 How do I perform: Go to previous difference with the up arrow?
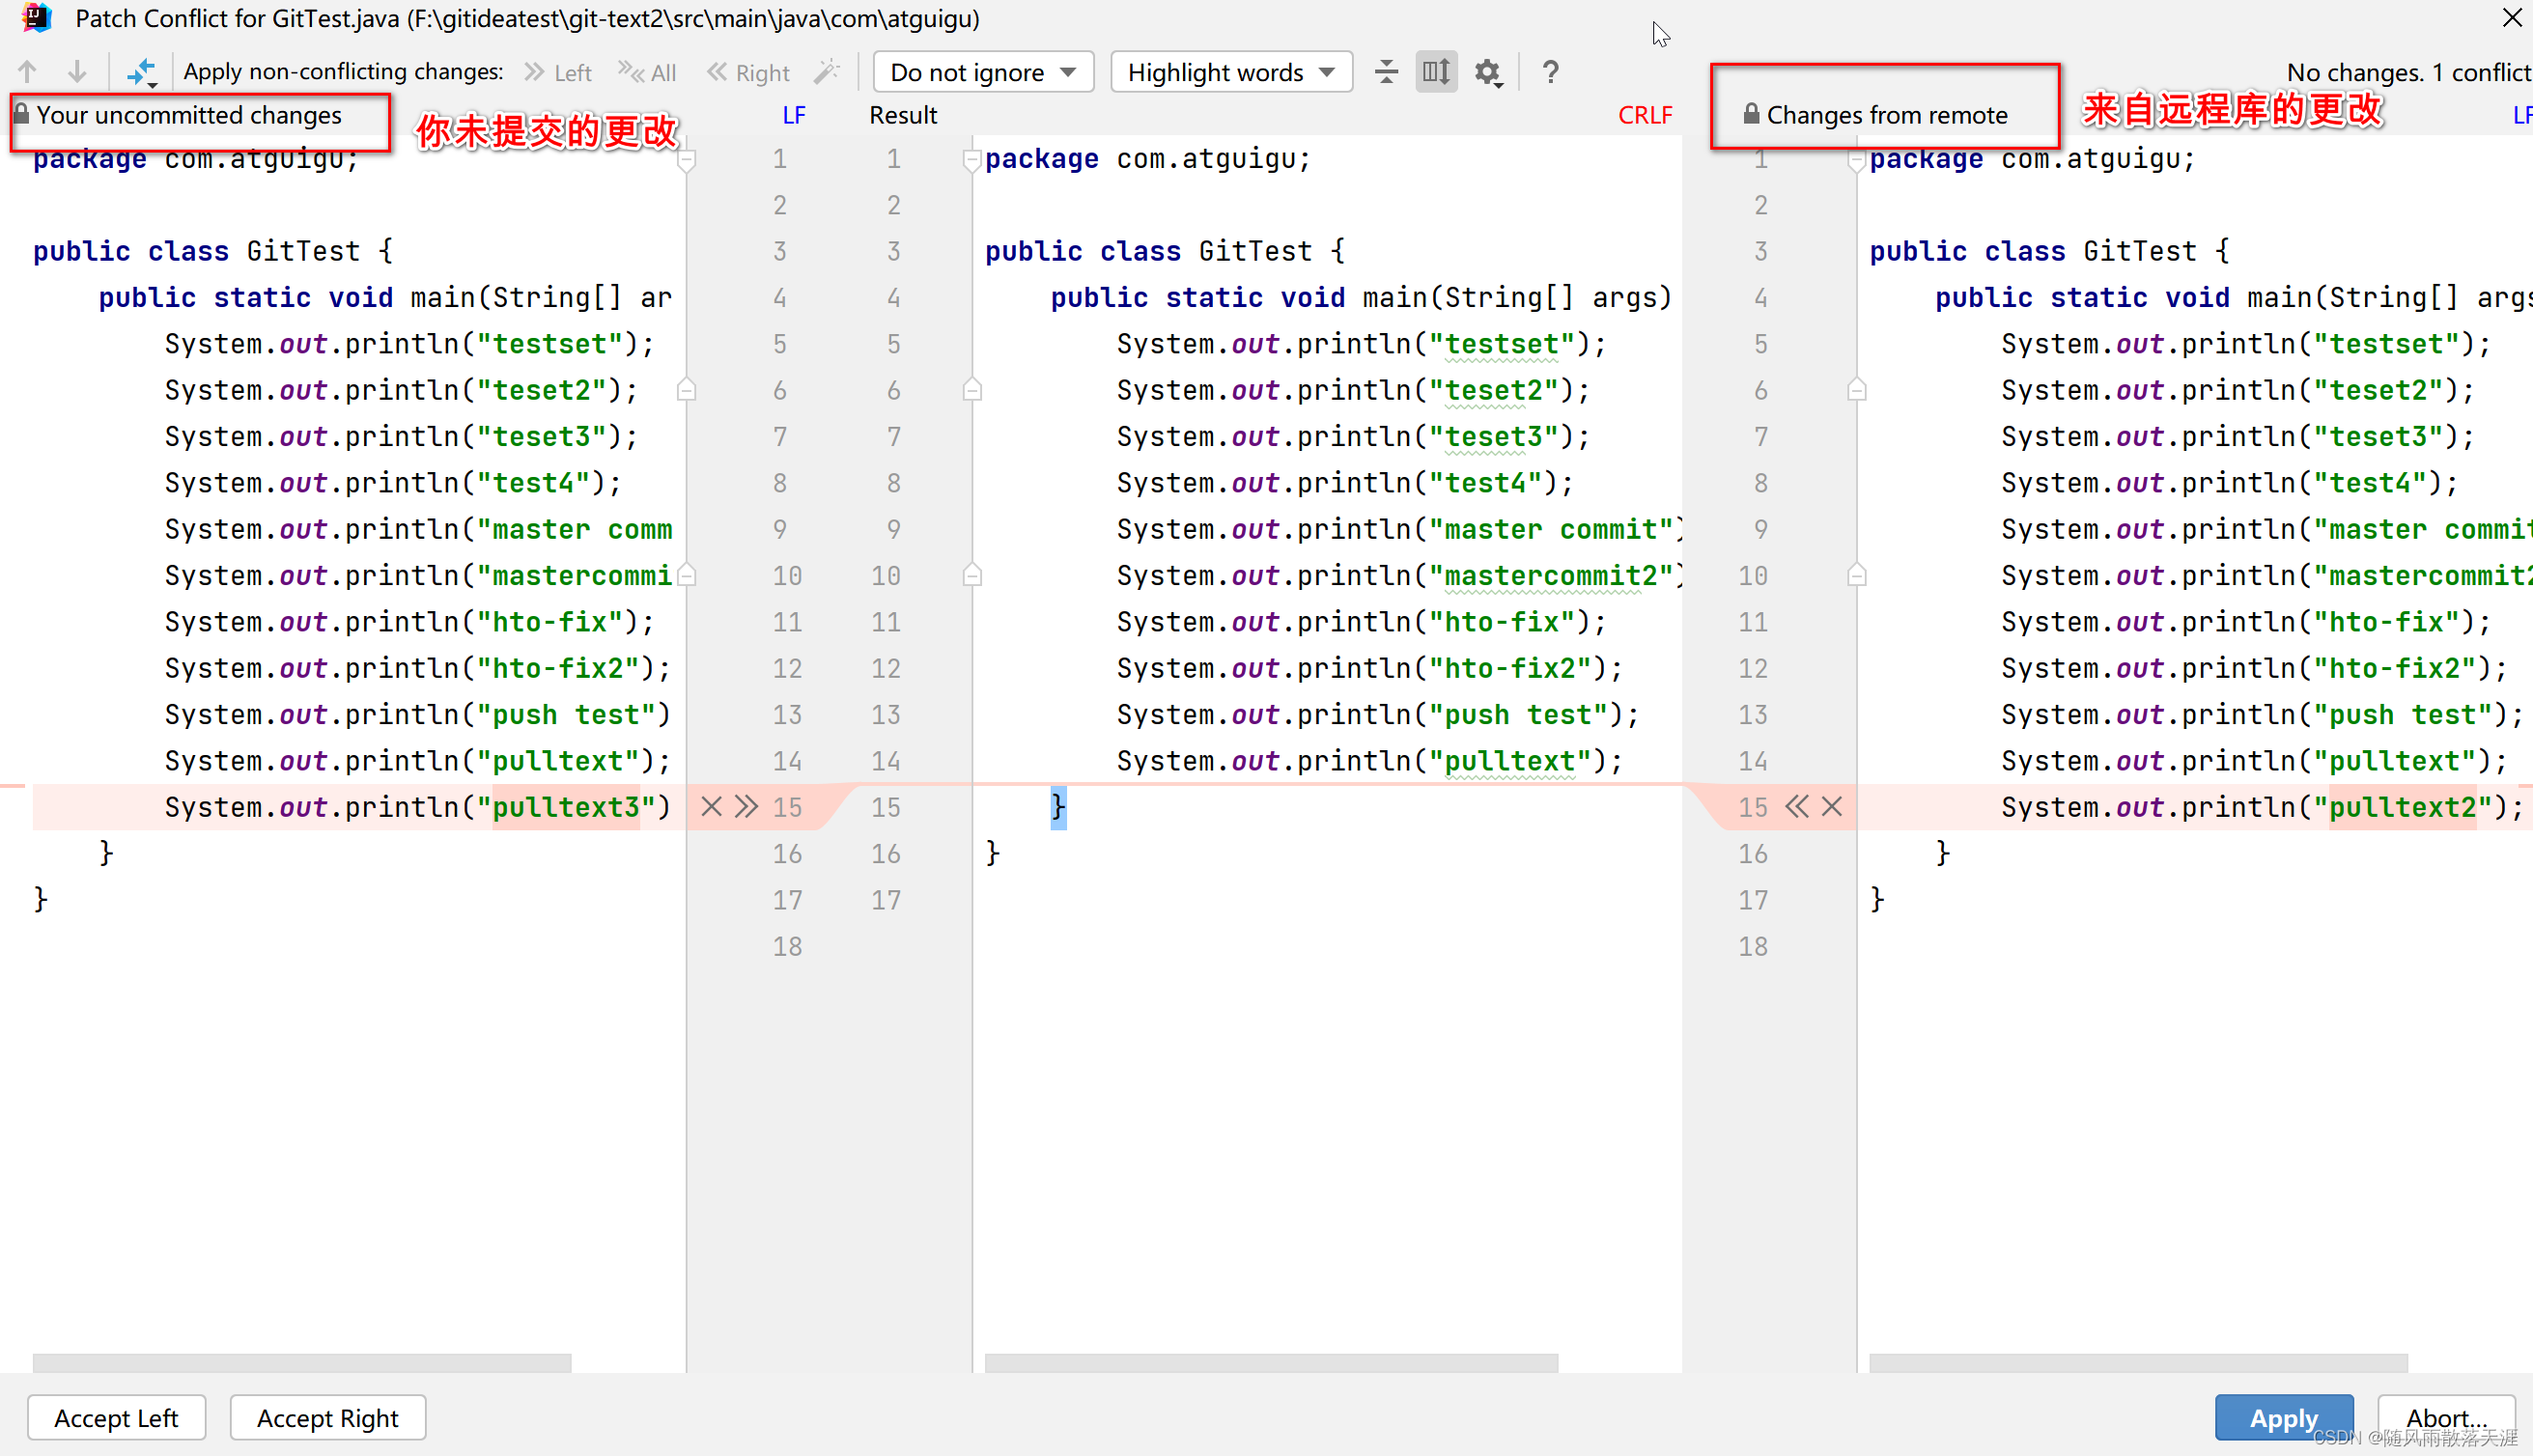pos(27,72)
